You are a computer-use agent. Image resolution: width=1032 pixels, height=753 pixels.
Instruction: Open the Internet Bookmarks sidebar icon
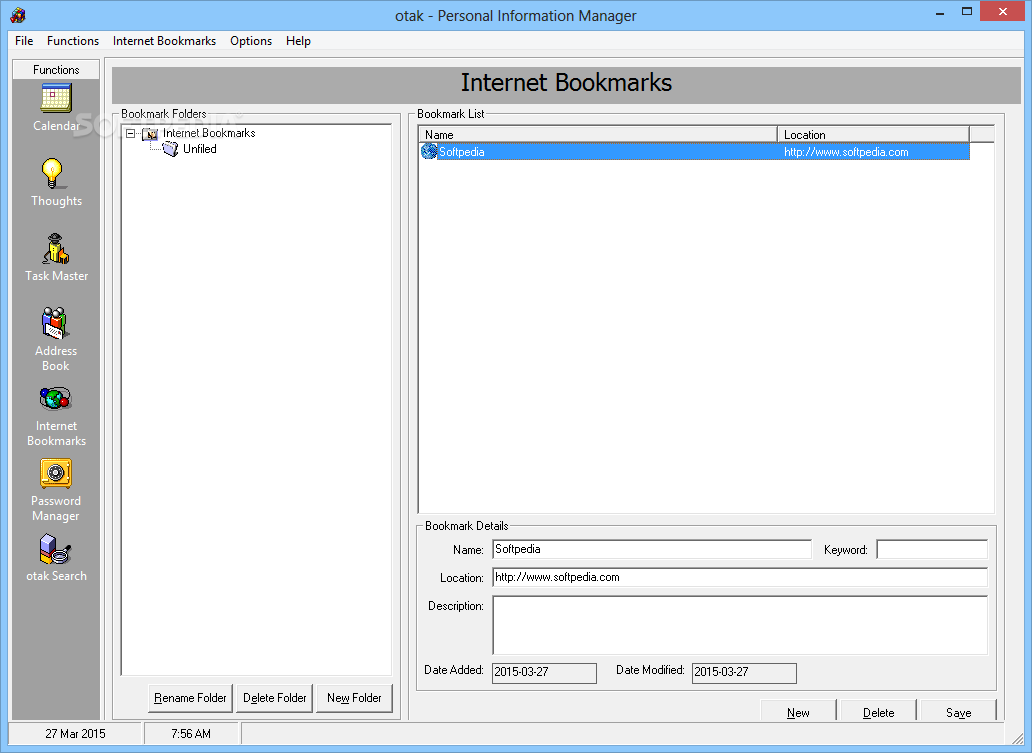point(55,399)
